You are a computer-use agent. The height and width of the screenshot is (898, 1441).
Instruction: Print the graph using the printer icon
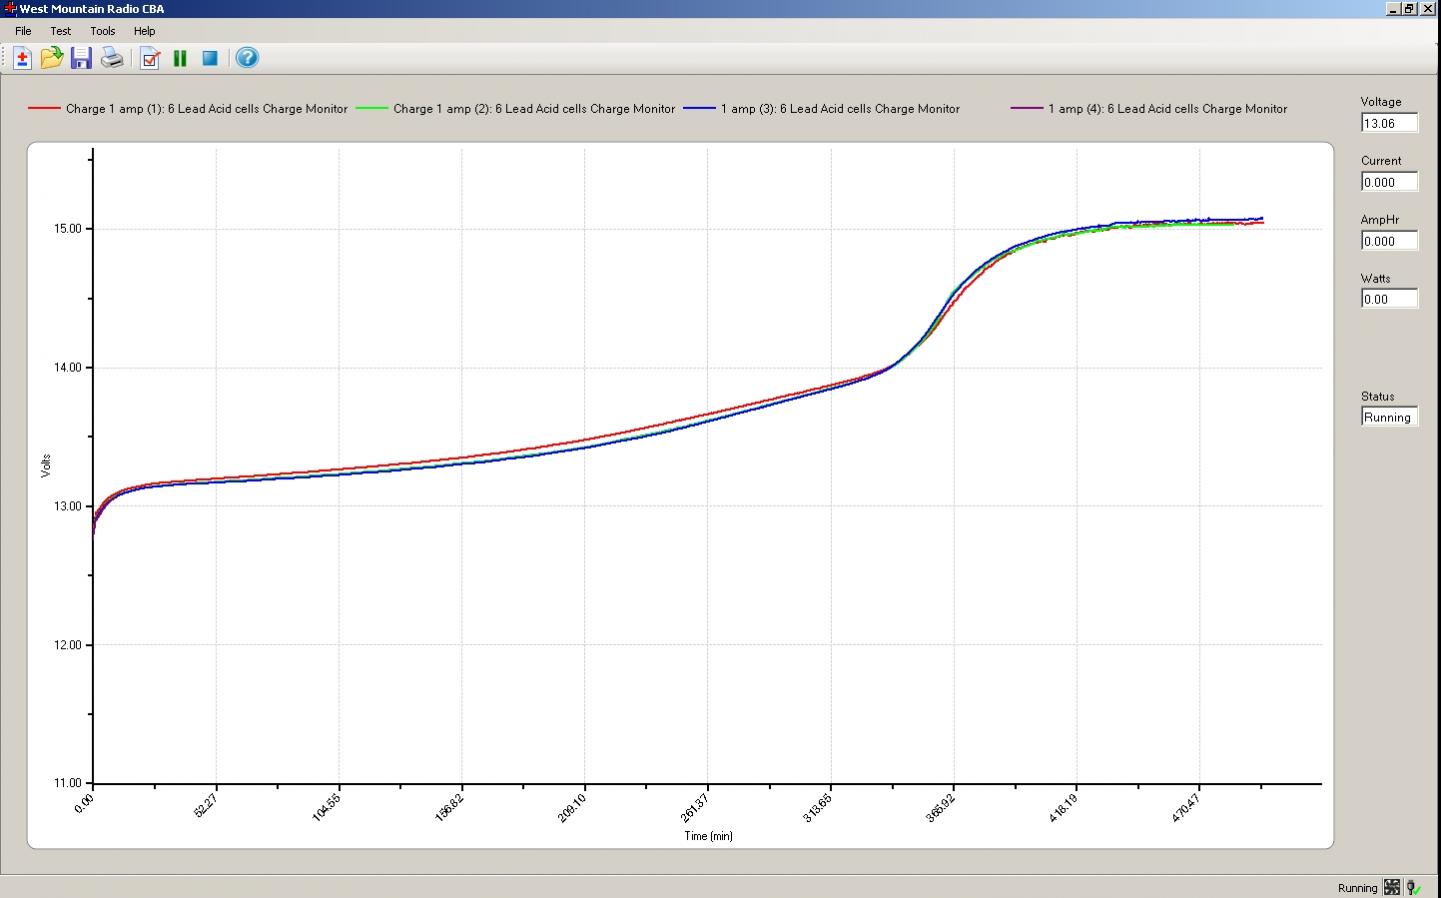tap(112, 58)
